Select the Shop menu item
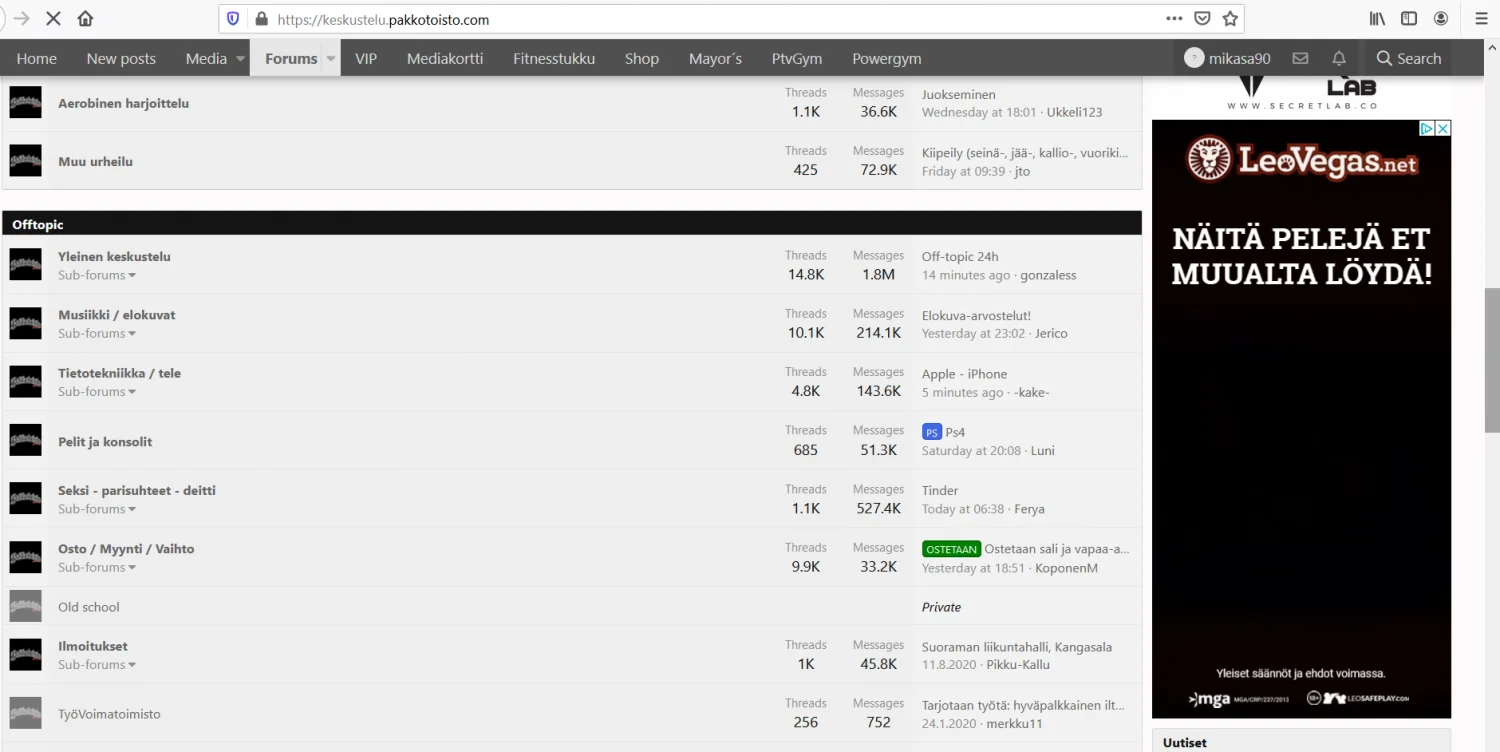The height and width of the screenshot is (752, 1500). pyautogui.click(x=641, y=59)
